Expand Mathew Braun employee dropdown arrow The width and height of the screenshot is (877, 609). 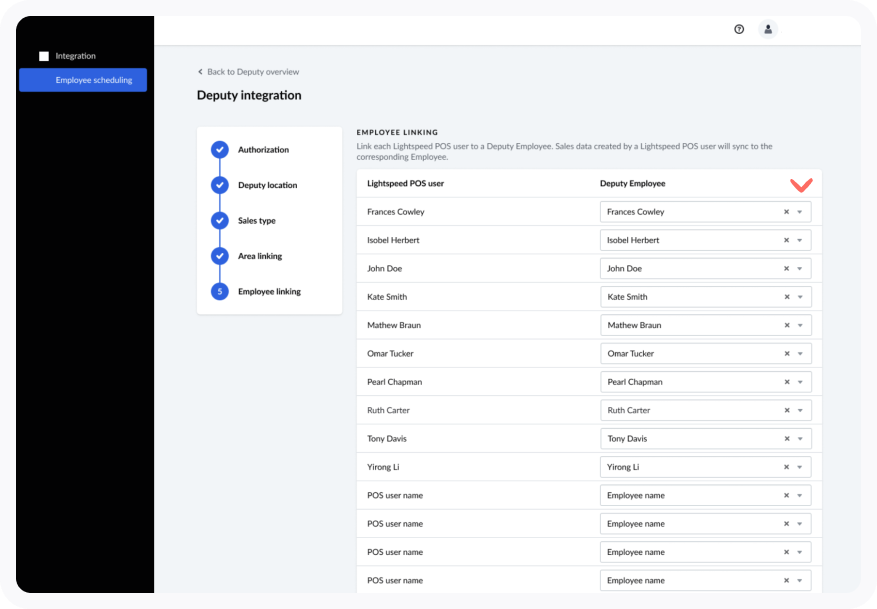click(800, 325)
